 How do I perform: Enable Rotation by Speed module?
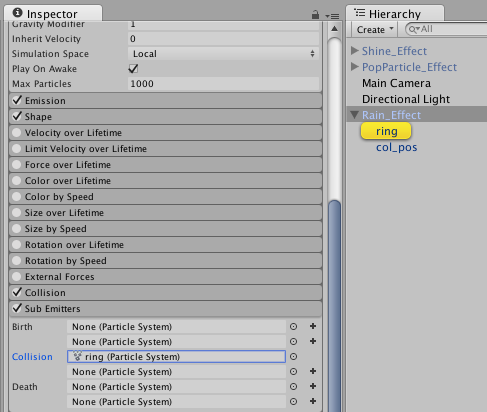(x=16, y=261)
